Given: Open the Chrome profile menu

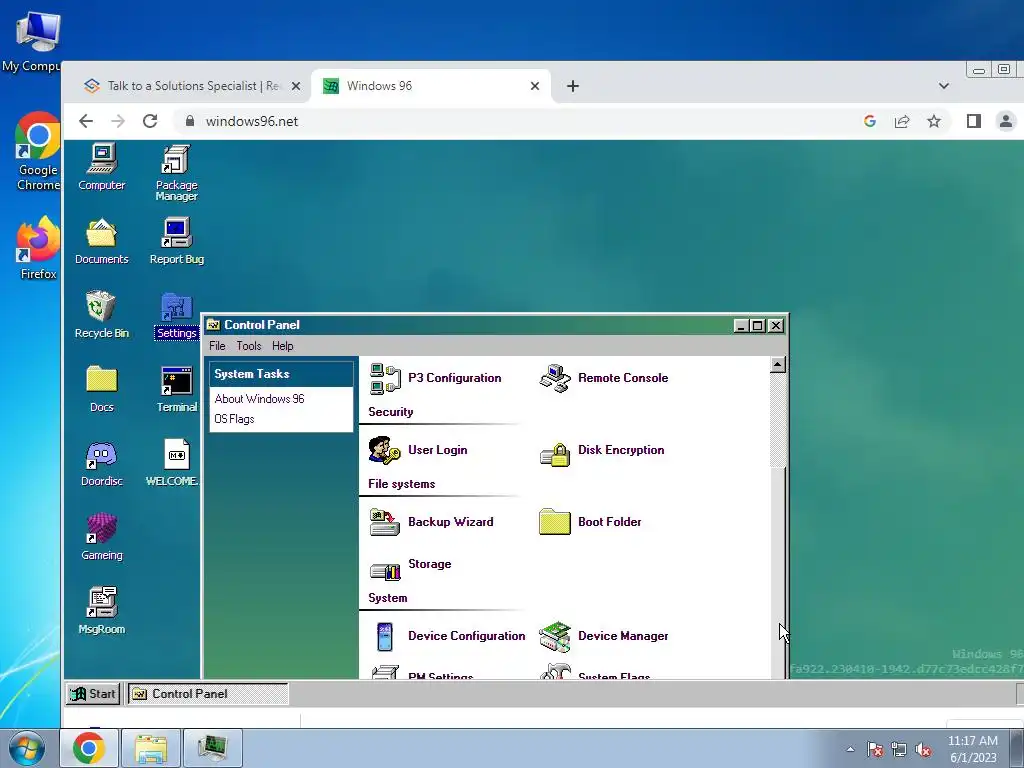Looking at the screenshot, I should [x=1006, y=121].
